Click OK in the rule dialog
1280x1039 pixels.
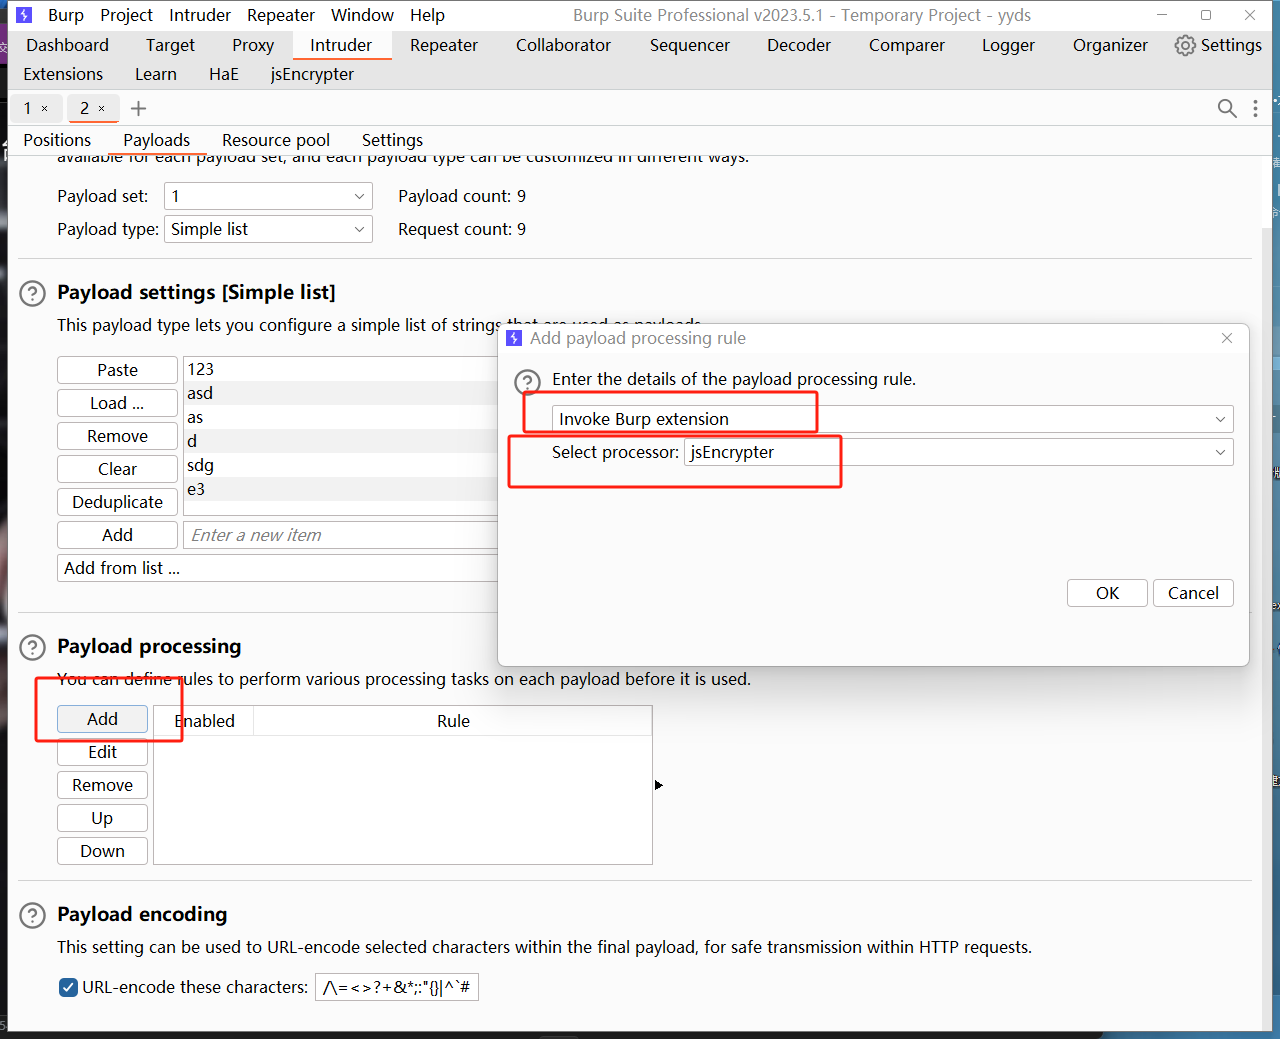tap(1107, 593)
